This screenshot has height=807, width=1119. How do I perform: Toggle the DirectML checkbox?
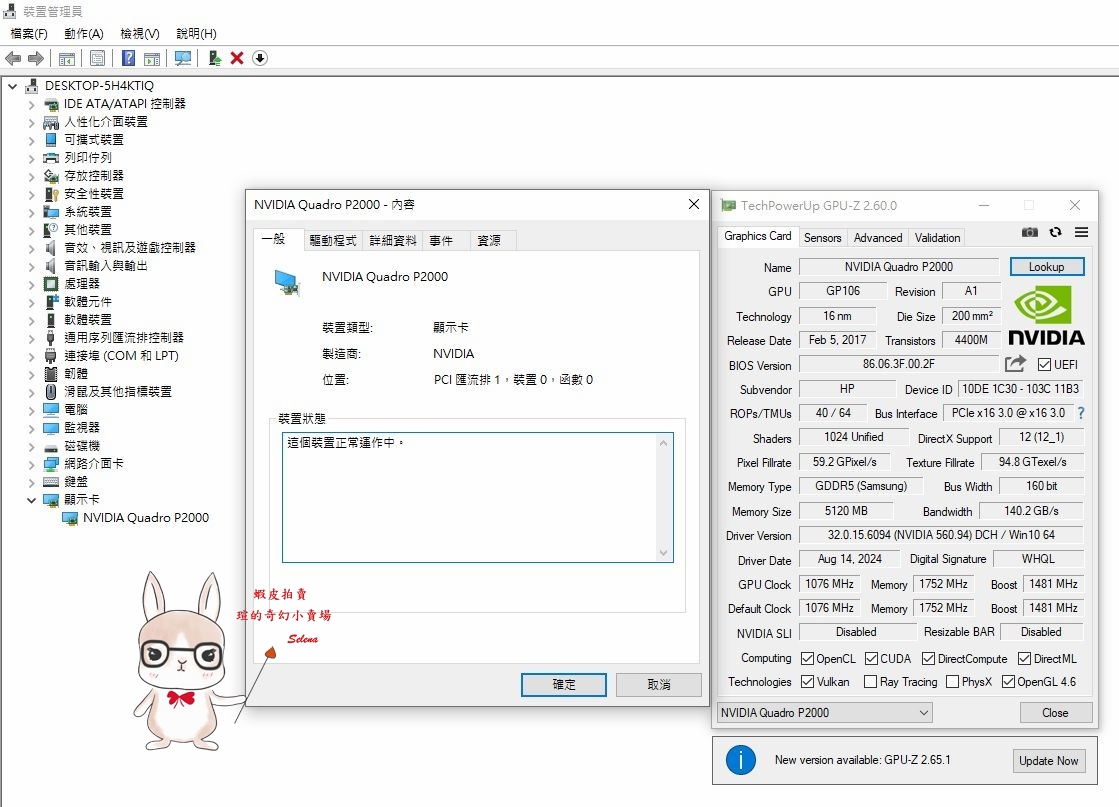(x=1024, y=659)
